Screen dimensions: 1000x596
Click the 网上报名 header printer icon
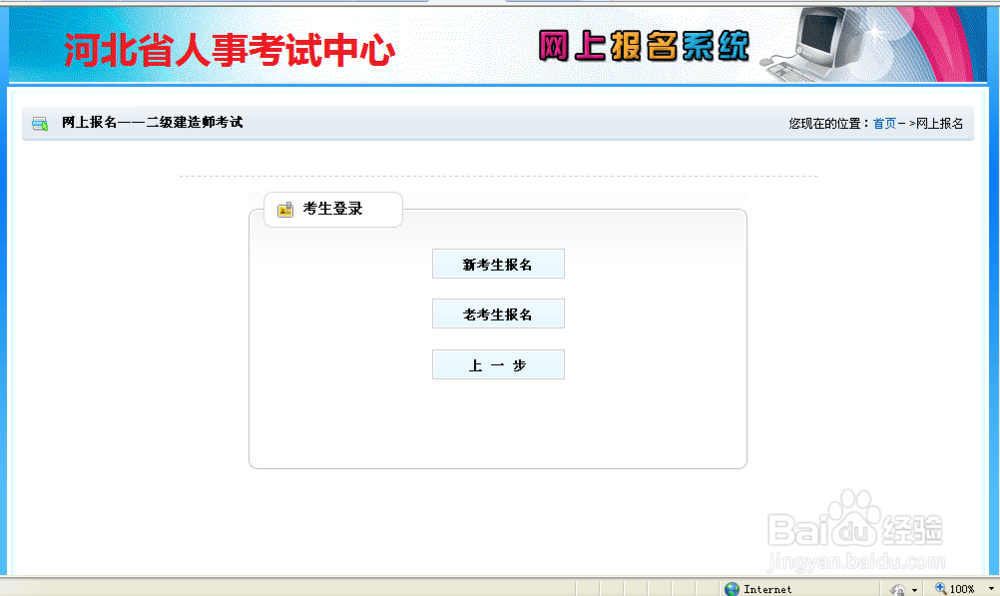[40, 124]
